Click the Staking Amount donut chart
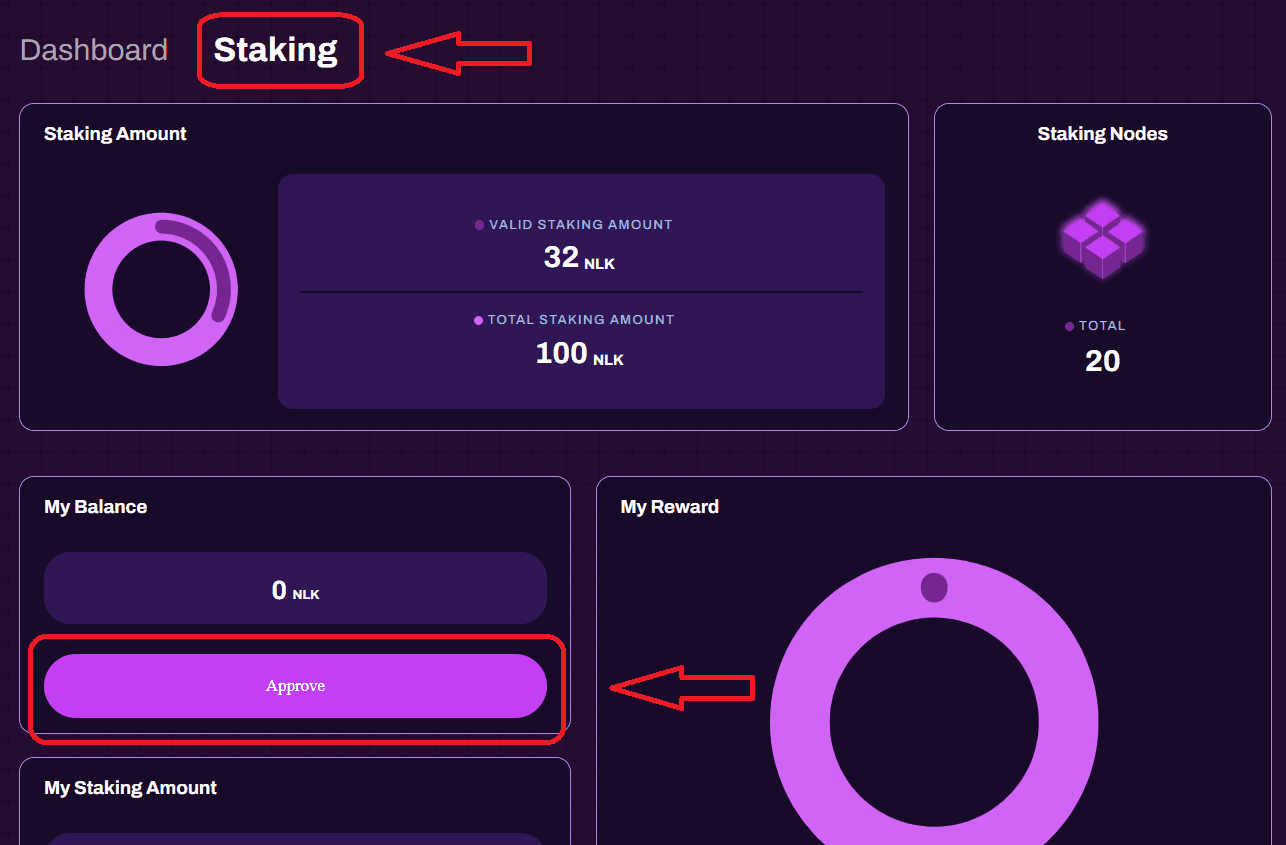The width and height of the screenshot is (1286, 845). pyautogui.click(x=161, y=289)
